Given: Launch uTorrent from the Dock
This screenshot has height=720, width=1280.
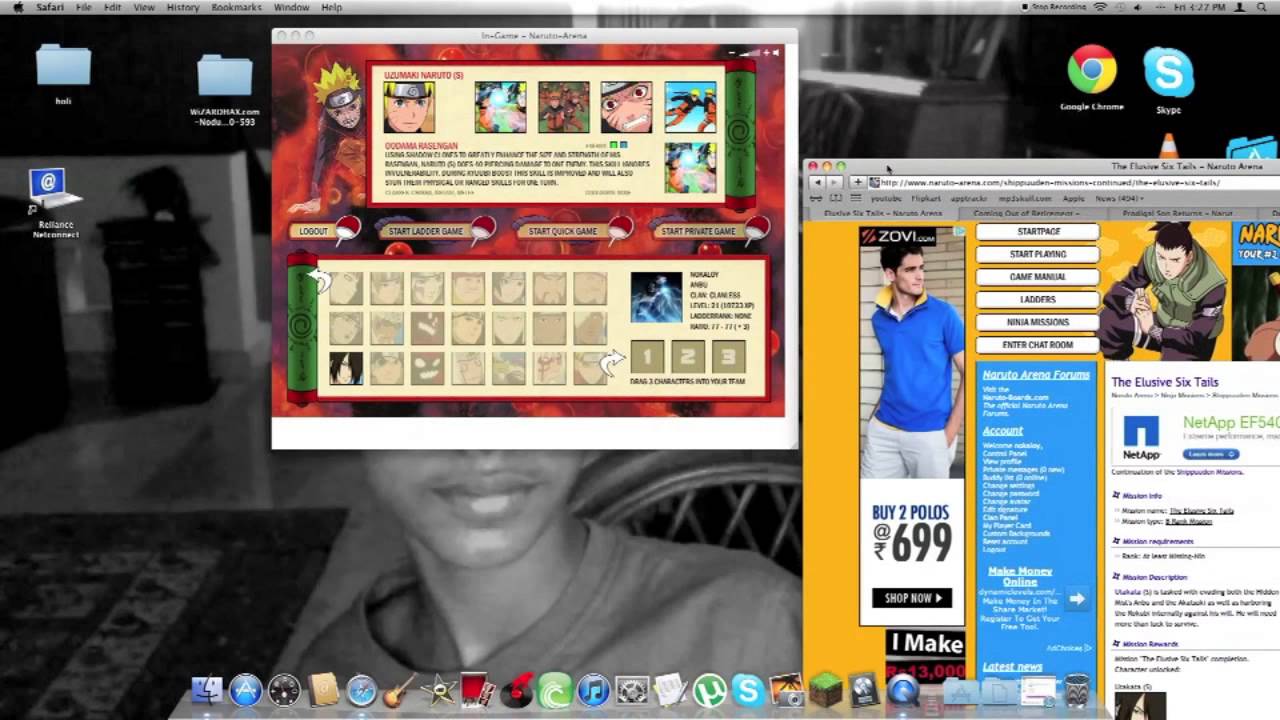Looking at the screenshot, I should coord(709,690).
